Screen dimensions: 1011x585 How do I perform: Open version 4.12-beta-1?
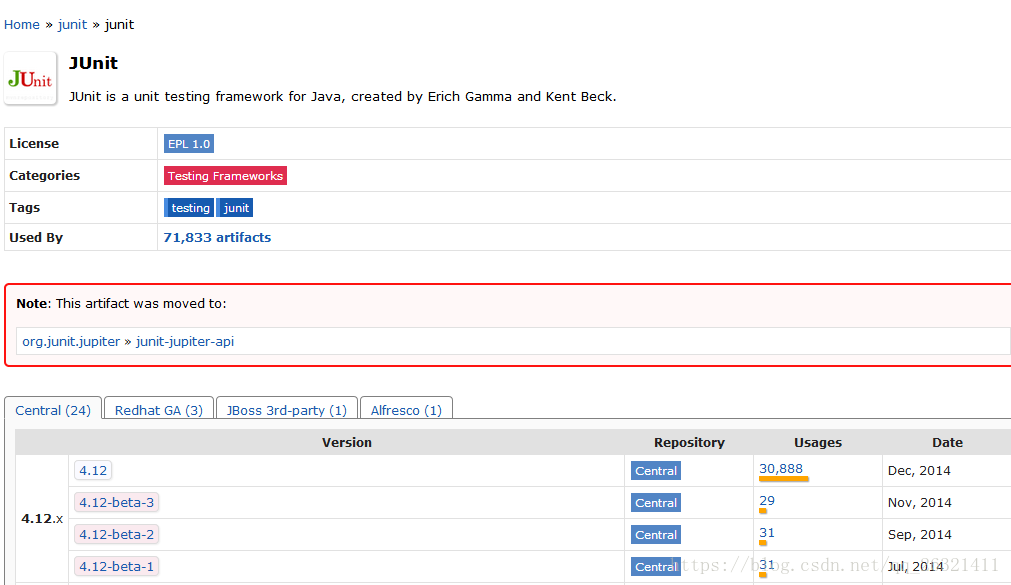(117, 566)
